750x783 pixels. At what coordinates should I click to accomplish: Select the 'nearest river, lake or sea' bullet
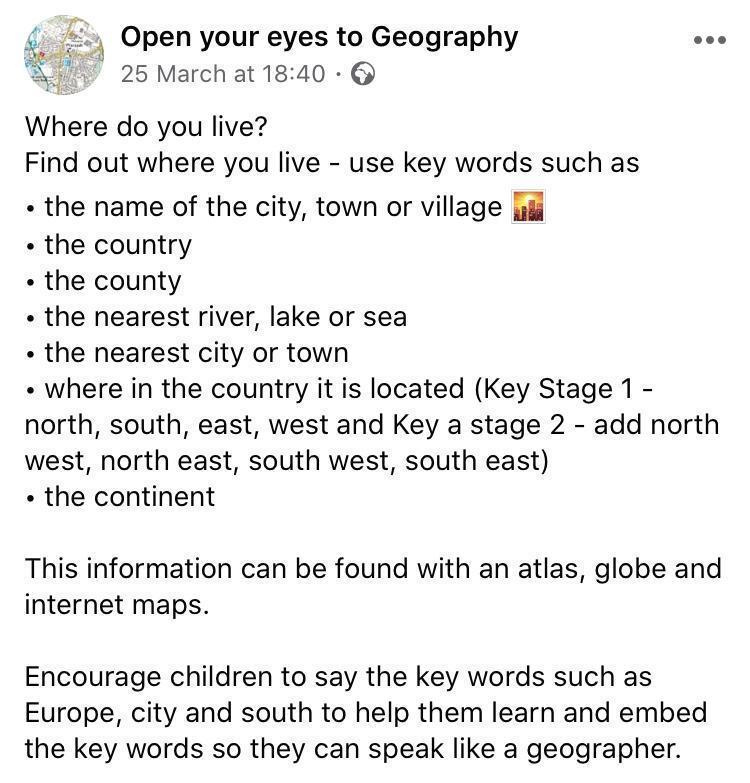tap(225, 317)
